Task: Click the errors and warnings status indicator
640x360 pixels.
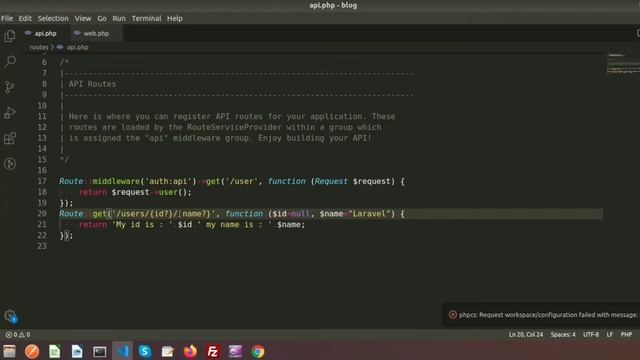Action: tap(18, 334)
